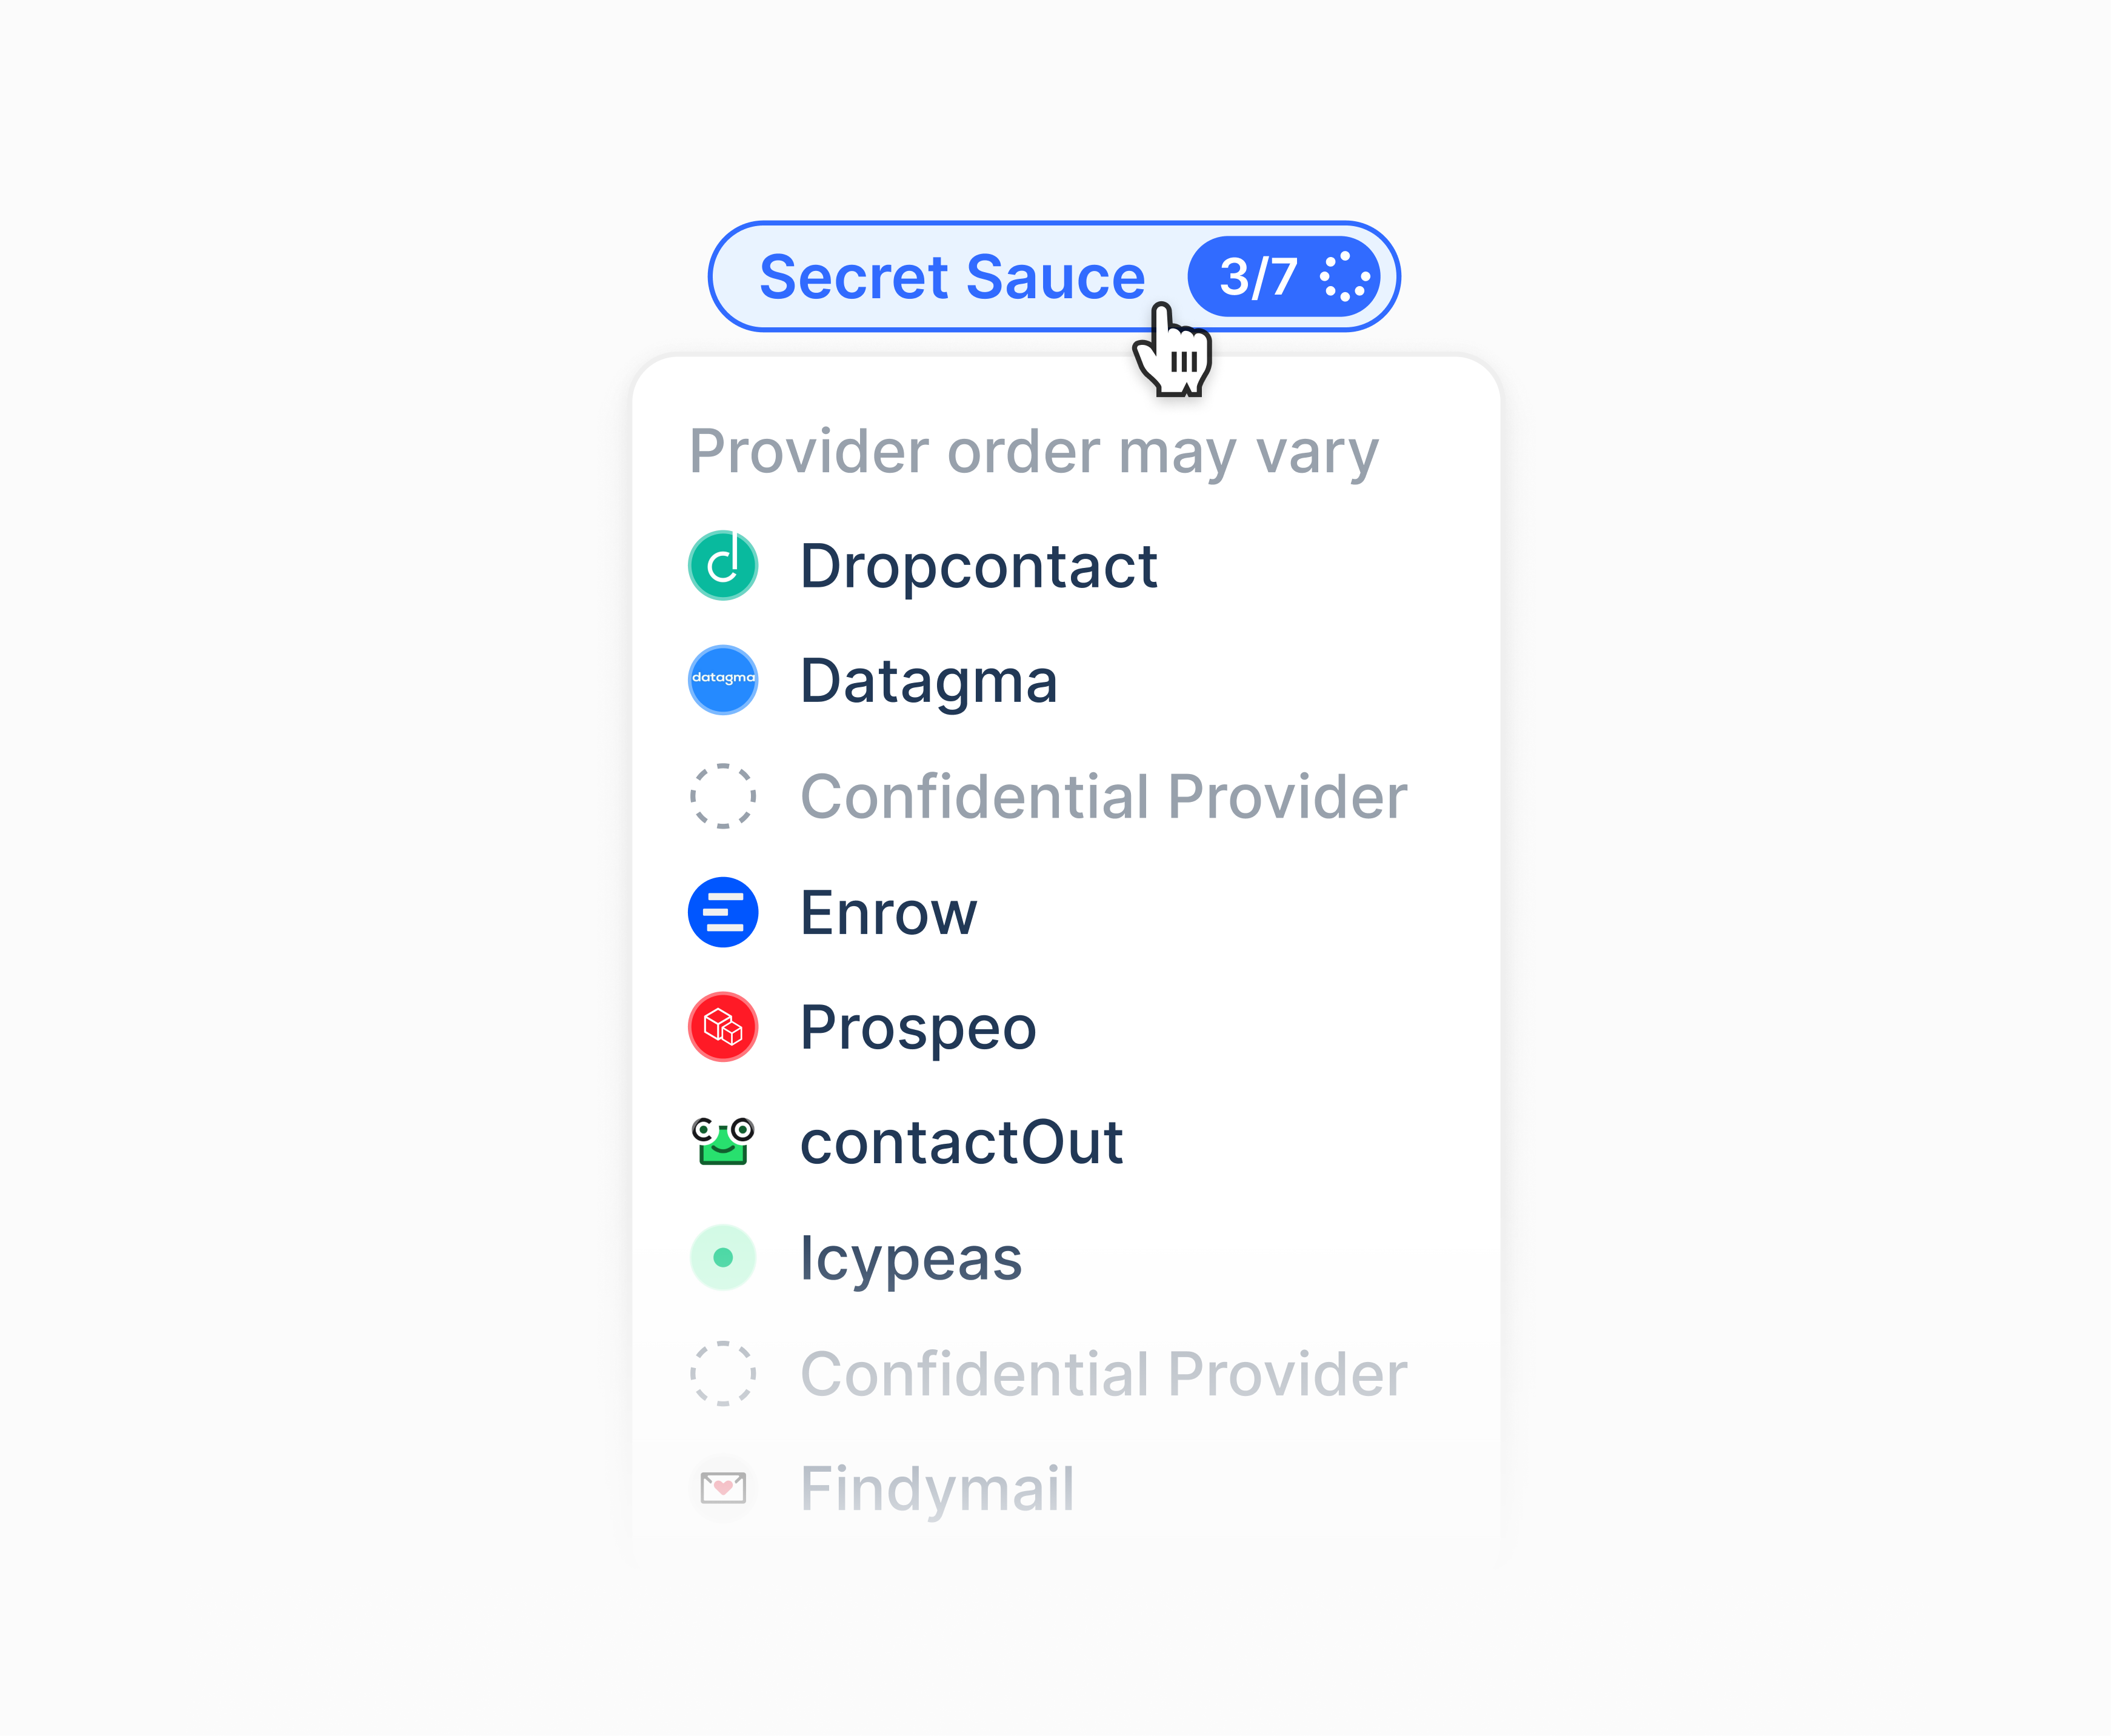2111x1736 pixels.
Task: Click the faded second Confidential Provider circle
Action: [723, 1373]
